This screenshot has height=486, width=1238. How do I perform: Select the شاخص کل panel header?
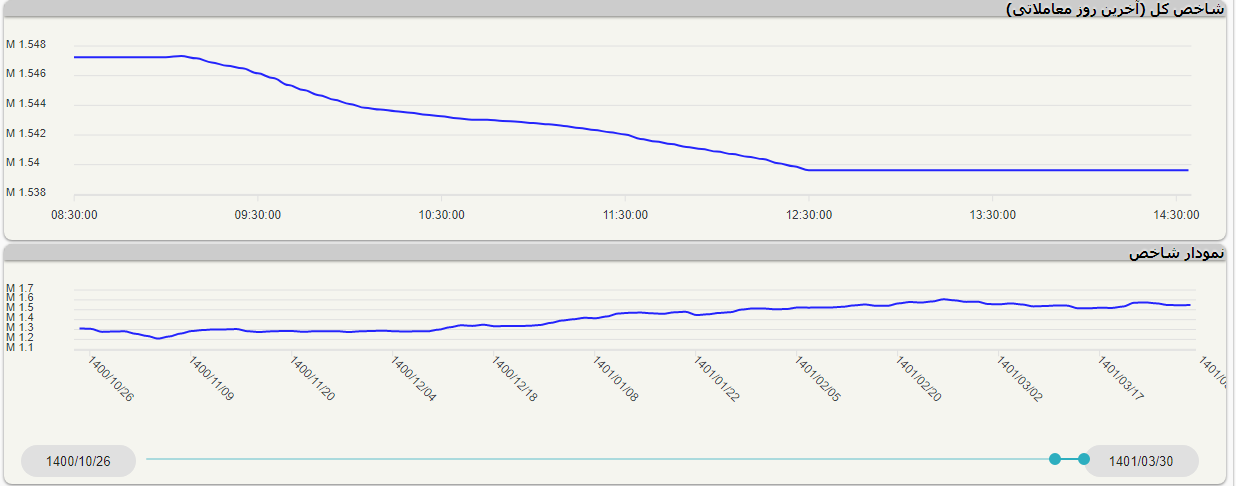click(x=1114, y=9)
